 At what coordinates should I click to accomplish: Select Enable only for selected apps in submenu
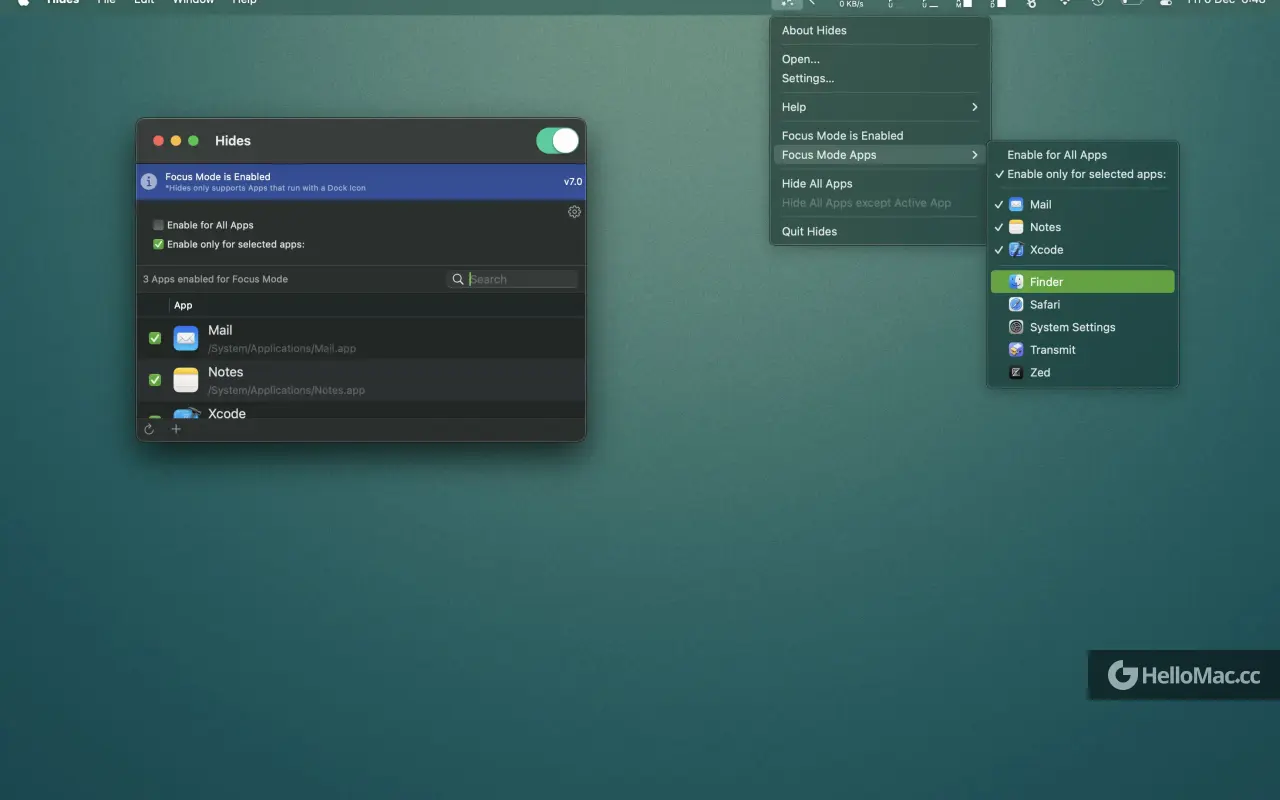point(1083,174)
